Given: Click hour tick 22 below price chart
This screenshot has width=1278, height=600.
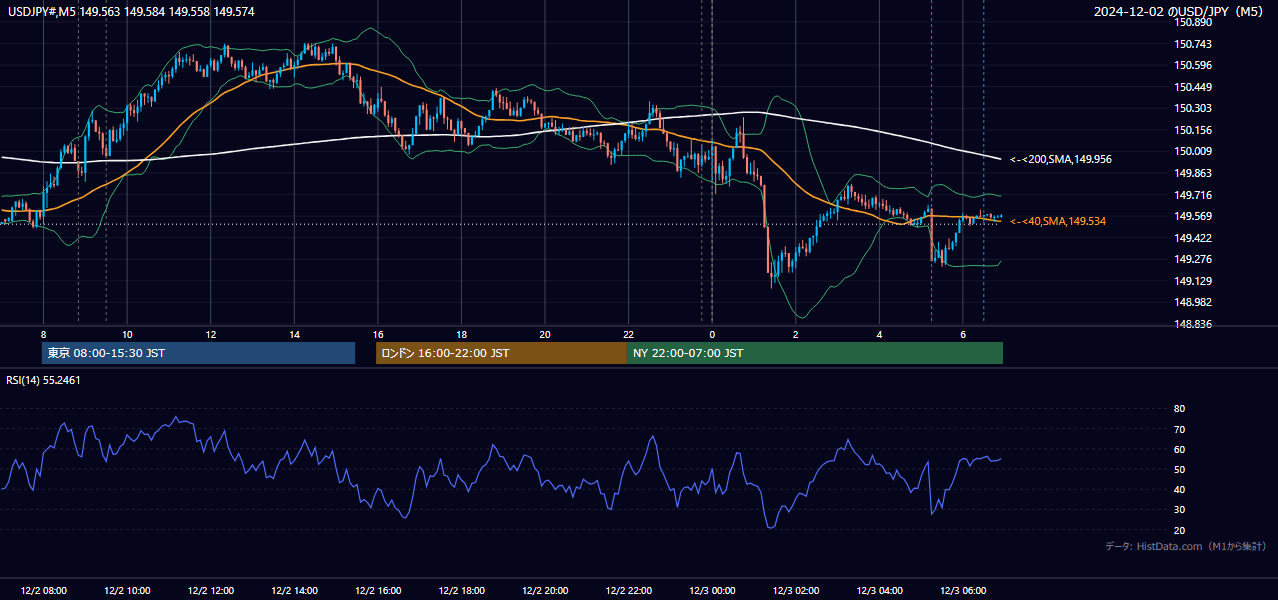Looking at the screenshot, I should click(x=629, y=334).
